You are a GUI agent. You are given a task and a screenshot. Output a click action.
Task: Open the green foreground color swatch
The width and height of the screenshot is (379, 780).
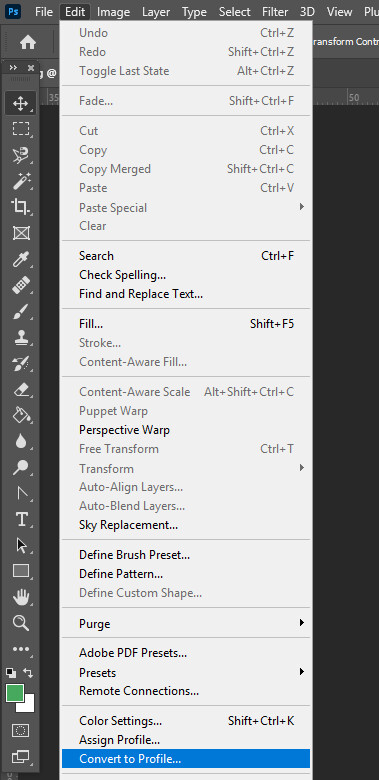tap(15, 693)
